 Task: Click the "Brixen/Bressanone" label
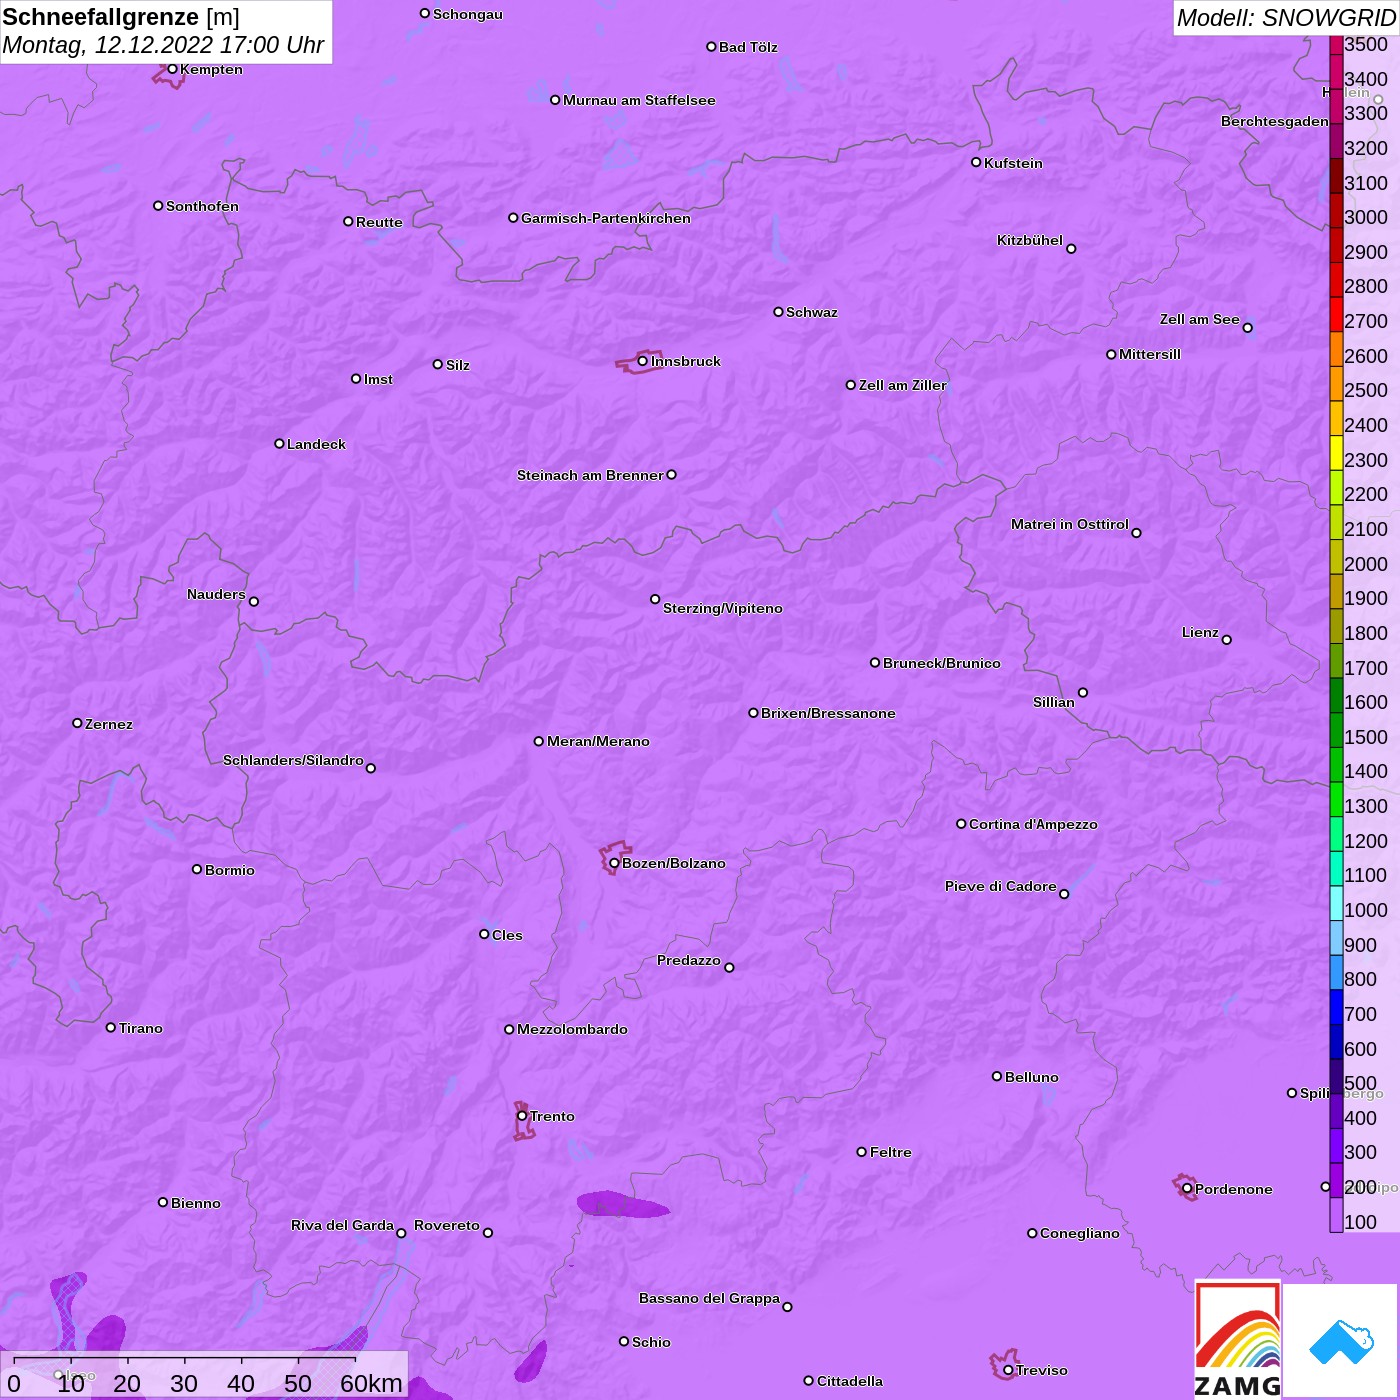pyautogui.click(x=828, y=713)
